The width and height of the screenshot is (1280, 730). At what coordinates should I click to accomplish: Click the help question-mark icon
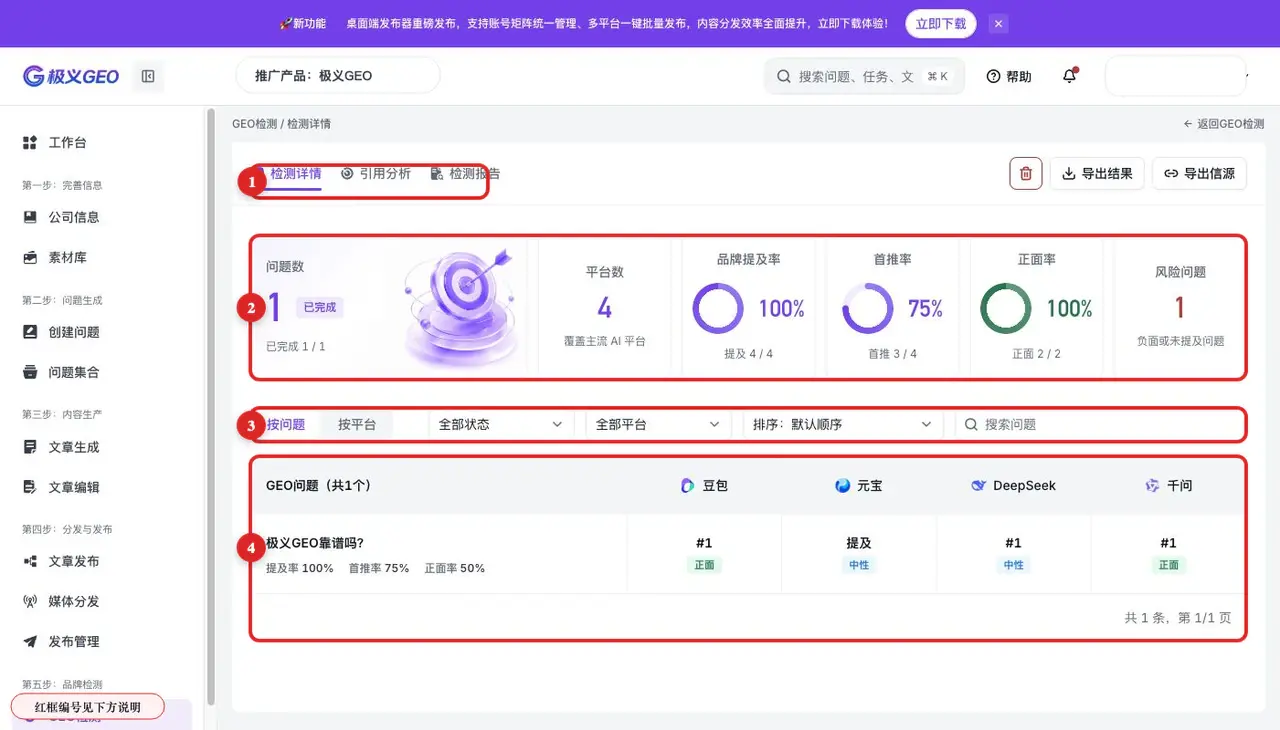click(993, 76)
